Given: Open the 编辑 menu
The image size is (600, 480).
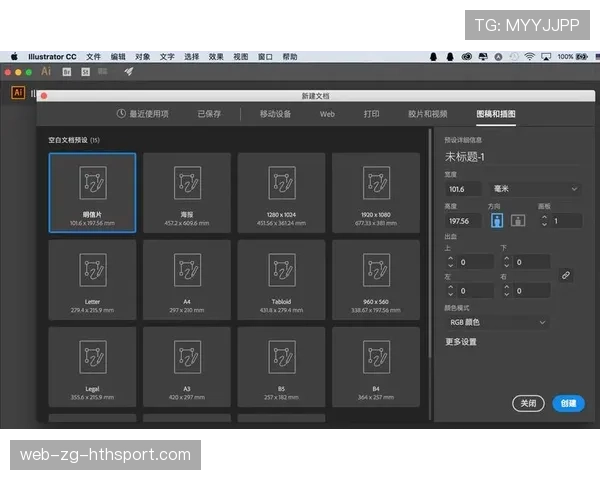Looking at the screenshot, I should 118,57.
